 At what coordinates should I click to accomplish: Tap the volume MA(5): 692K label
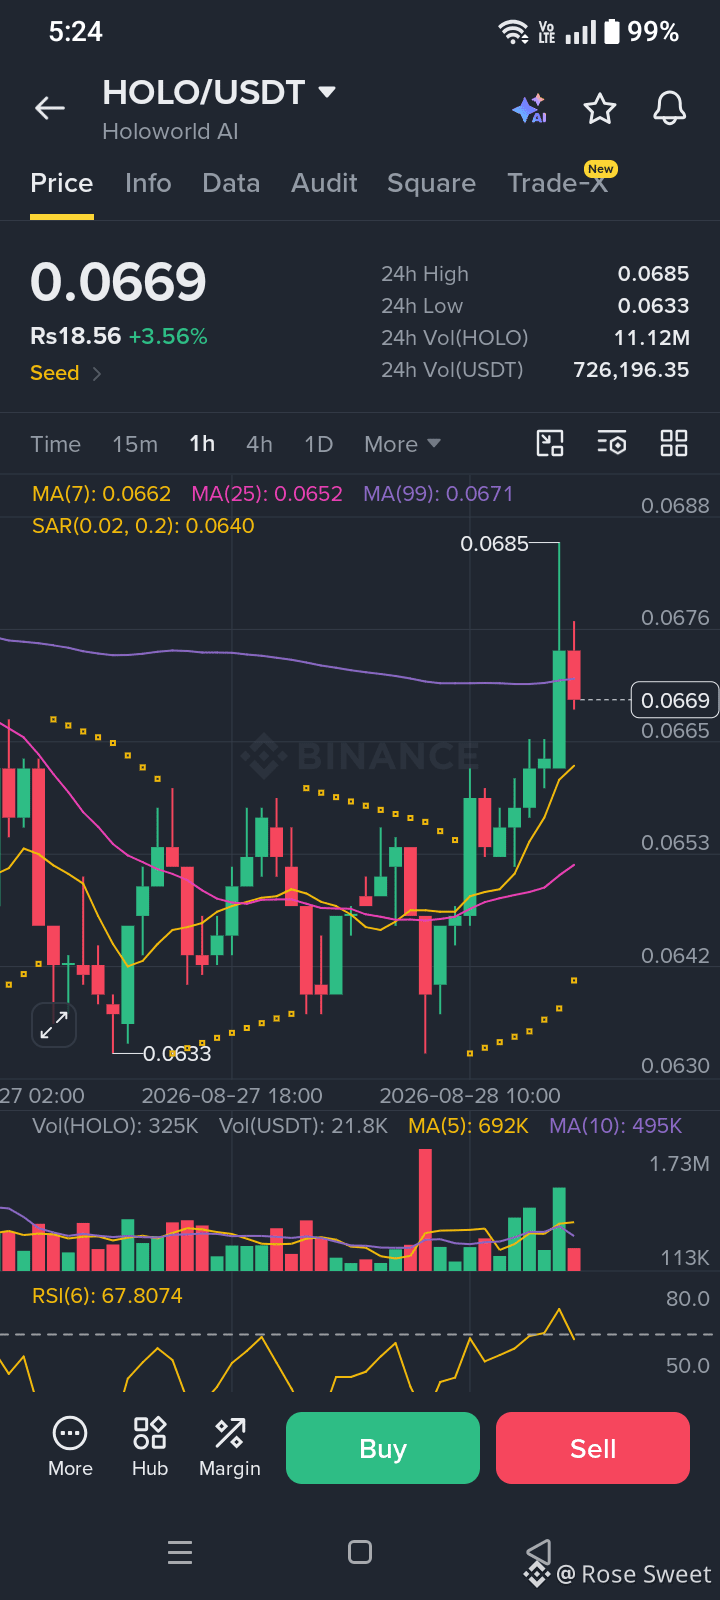(x=468, y=1126)
